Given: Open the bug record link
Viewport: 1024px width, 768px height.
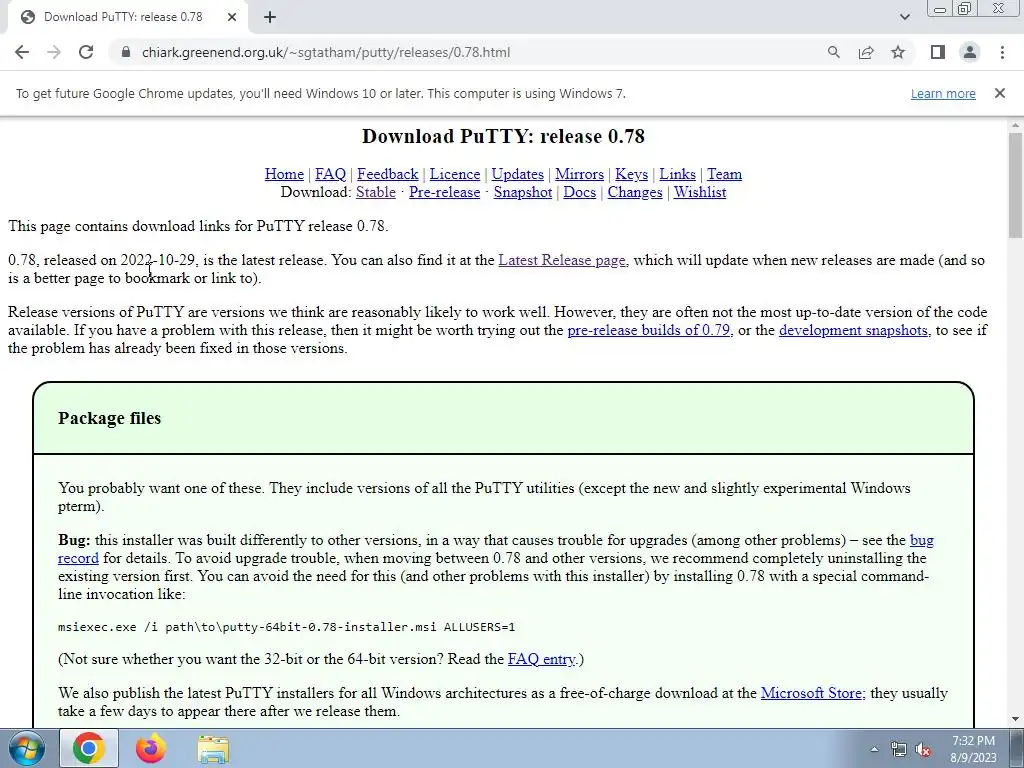Looking at the screenshot, I should tap(921, 540).
